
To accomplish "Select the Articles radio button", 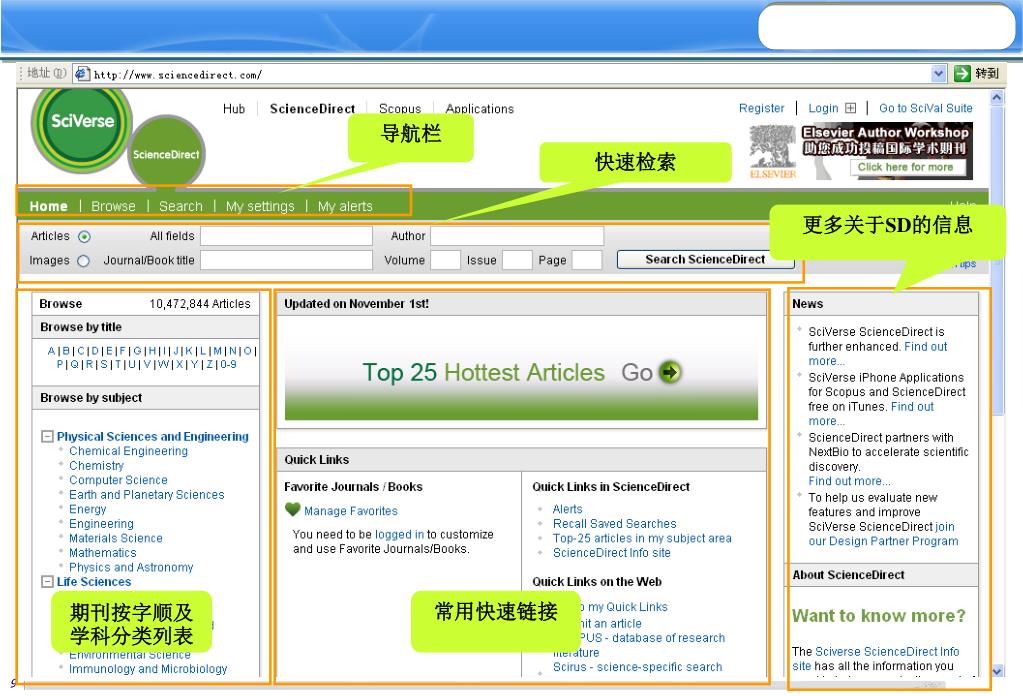I will 84,237.
